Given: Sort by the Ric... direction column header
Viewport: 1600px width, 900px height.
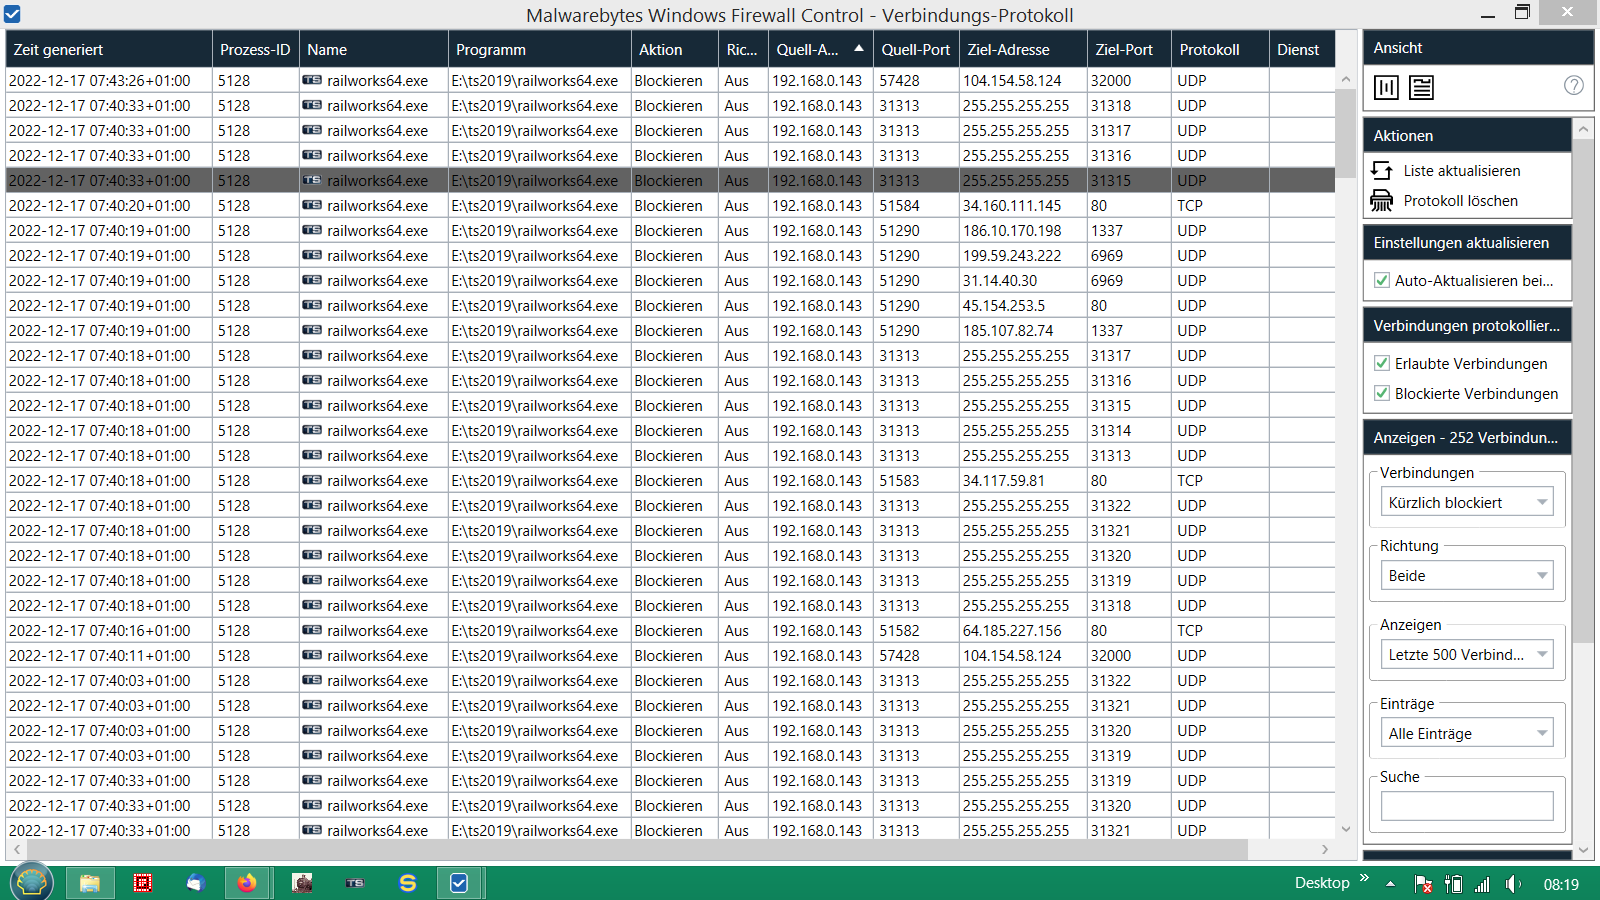Looking at the screenshot, I should pos(743,49).
